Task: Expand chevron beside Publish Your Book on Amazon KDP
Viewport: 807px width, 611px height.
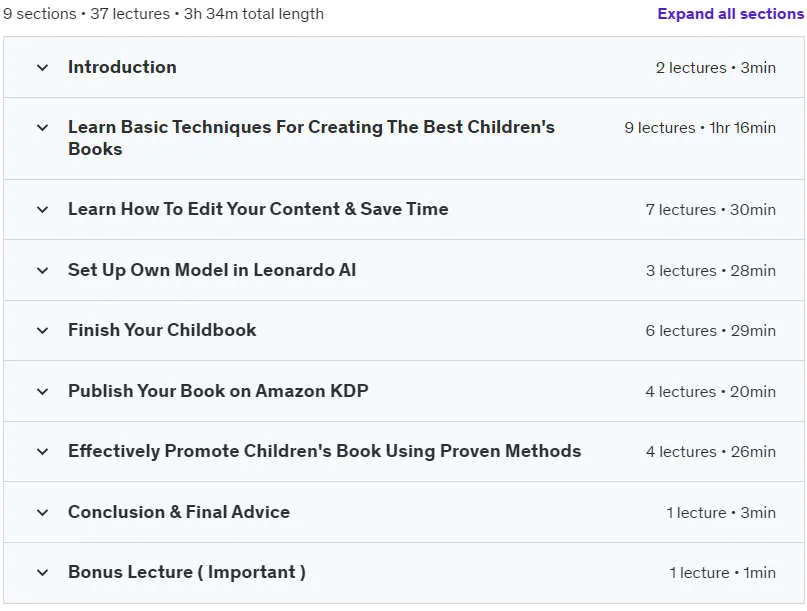Action: (x=43, y=391)
